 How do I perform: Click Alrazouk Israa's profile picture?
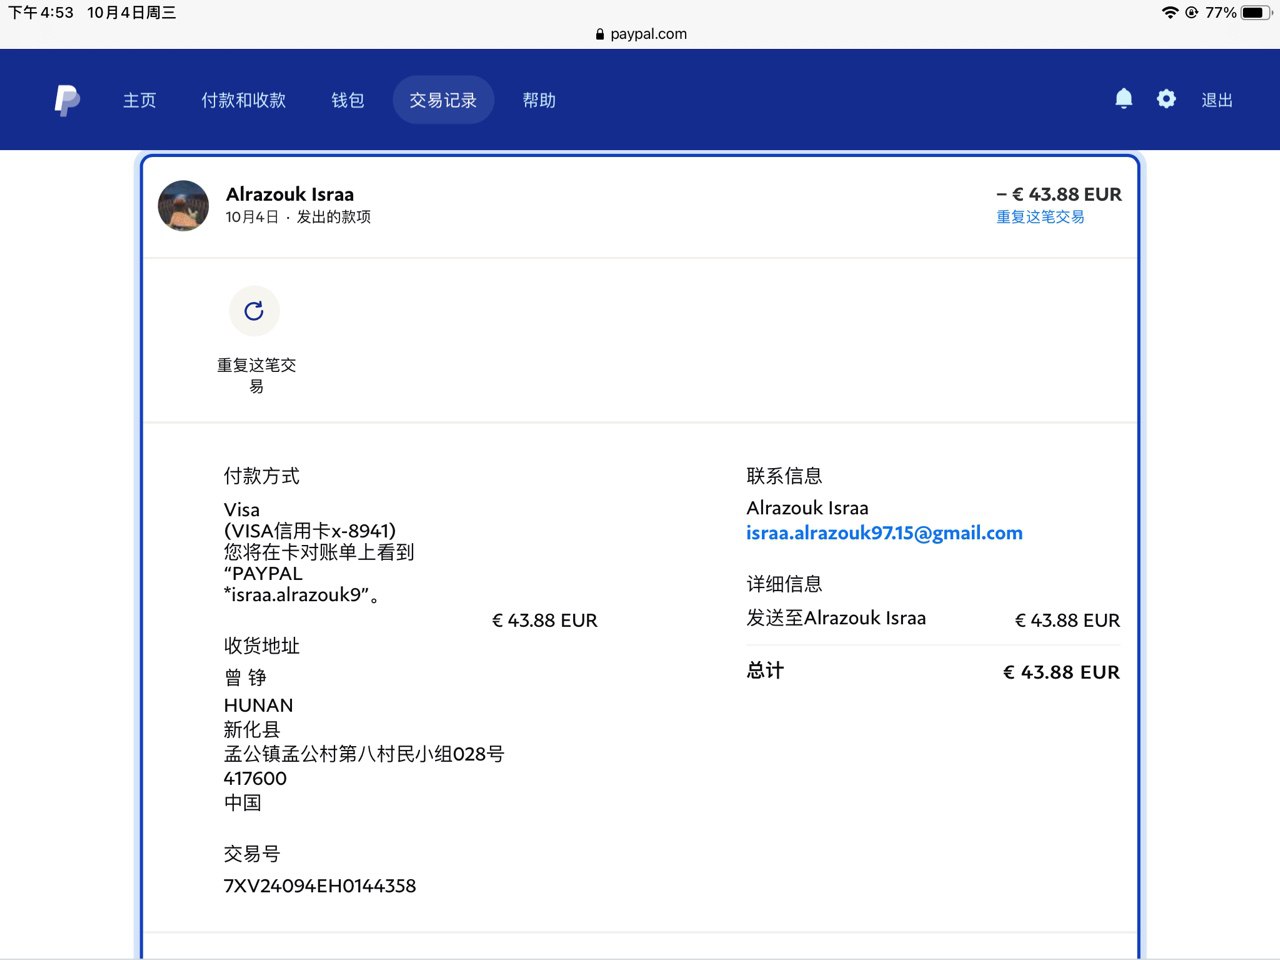[x=184, y=205]
